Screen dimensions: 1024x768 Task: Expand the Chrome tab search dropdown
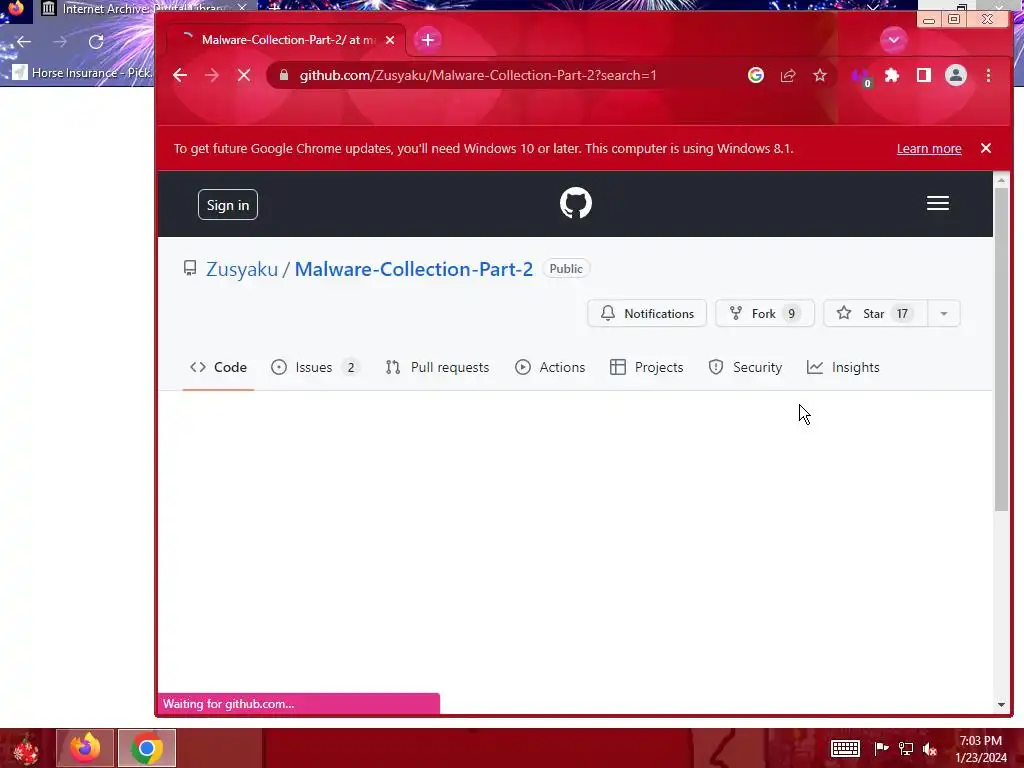click(x=893, y=40)
